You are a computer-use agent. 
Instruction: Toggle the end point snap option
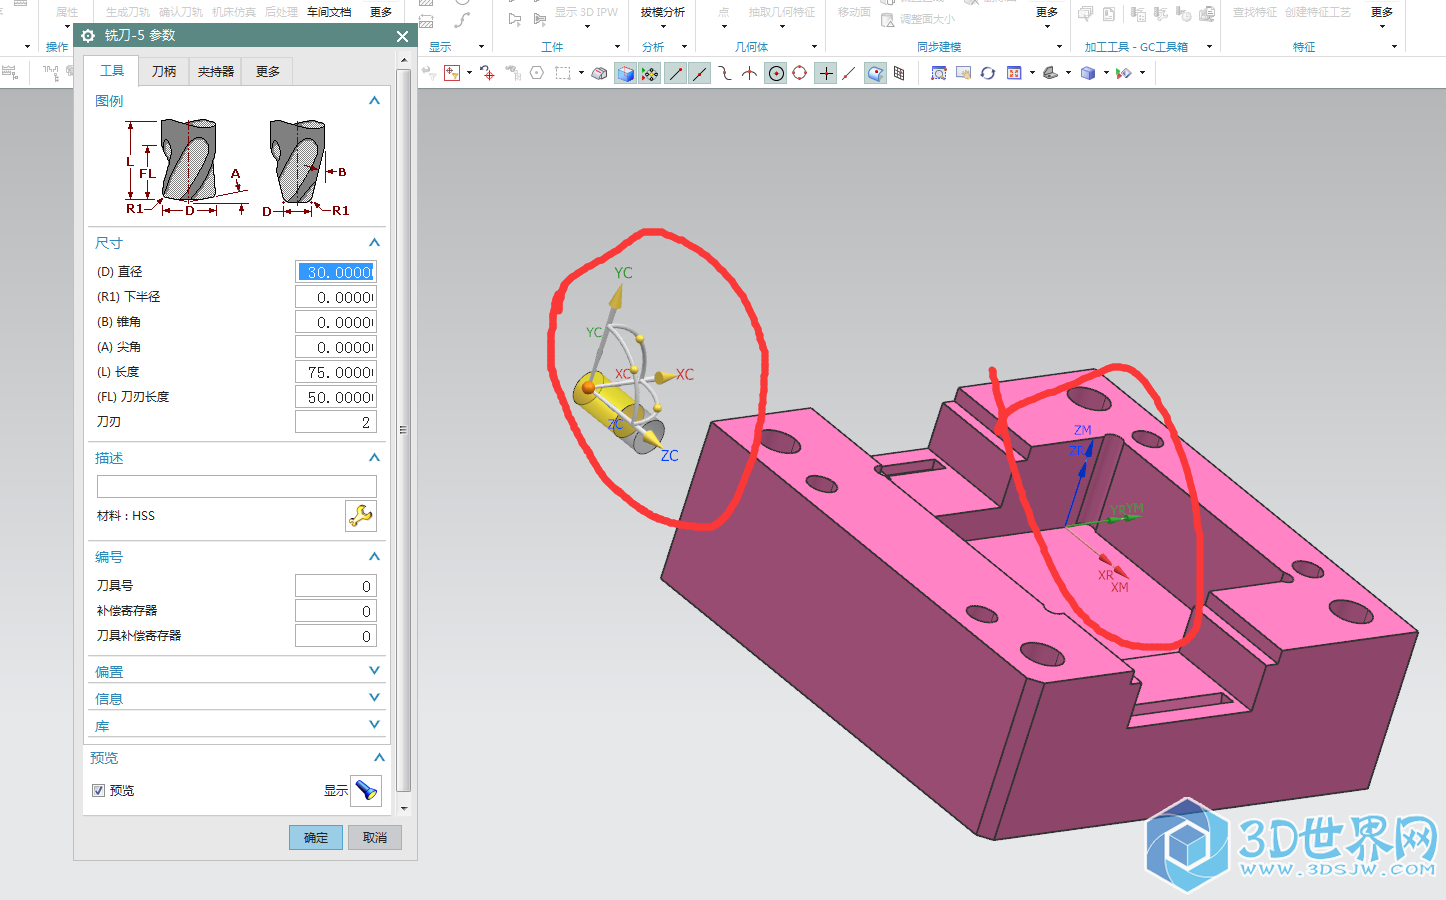coord(676,73)
